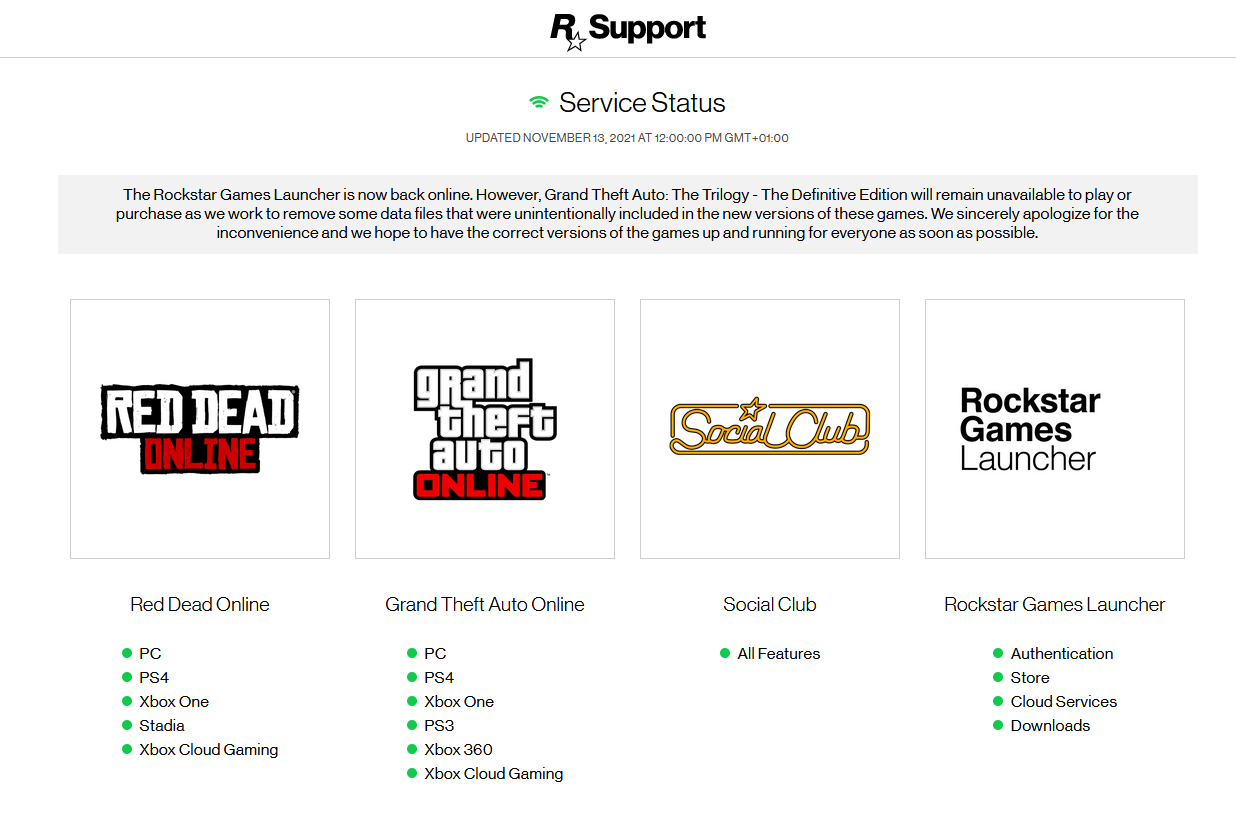
Task: Select All Features status under Social Club
Action: pos(778,653)
